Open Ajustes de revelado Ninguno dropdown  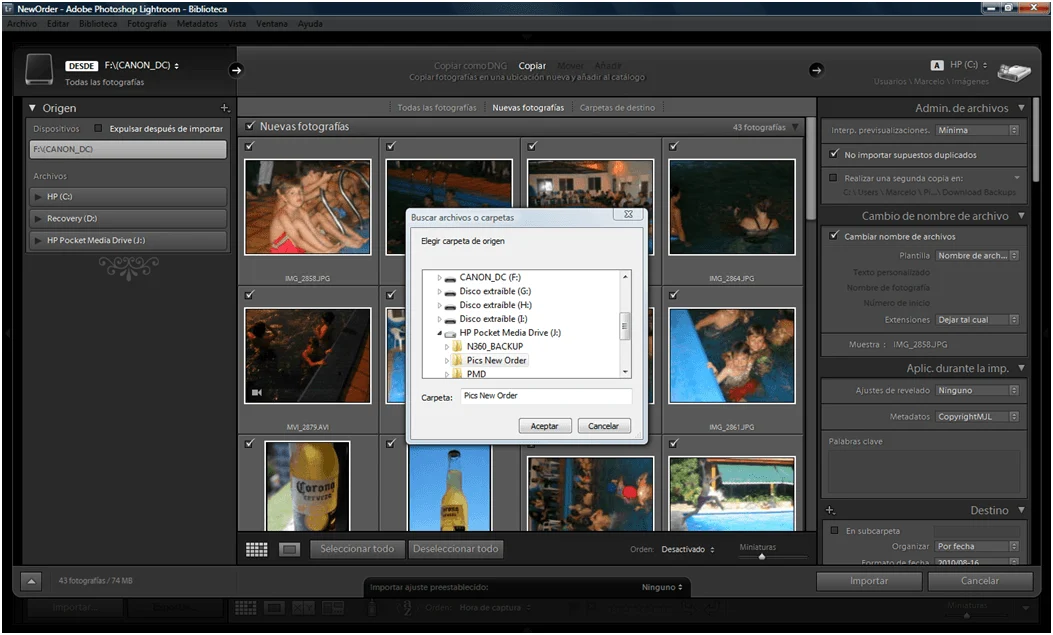coord(978,391)
